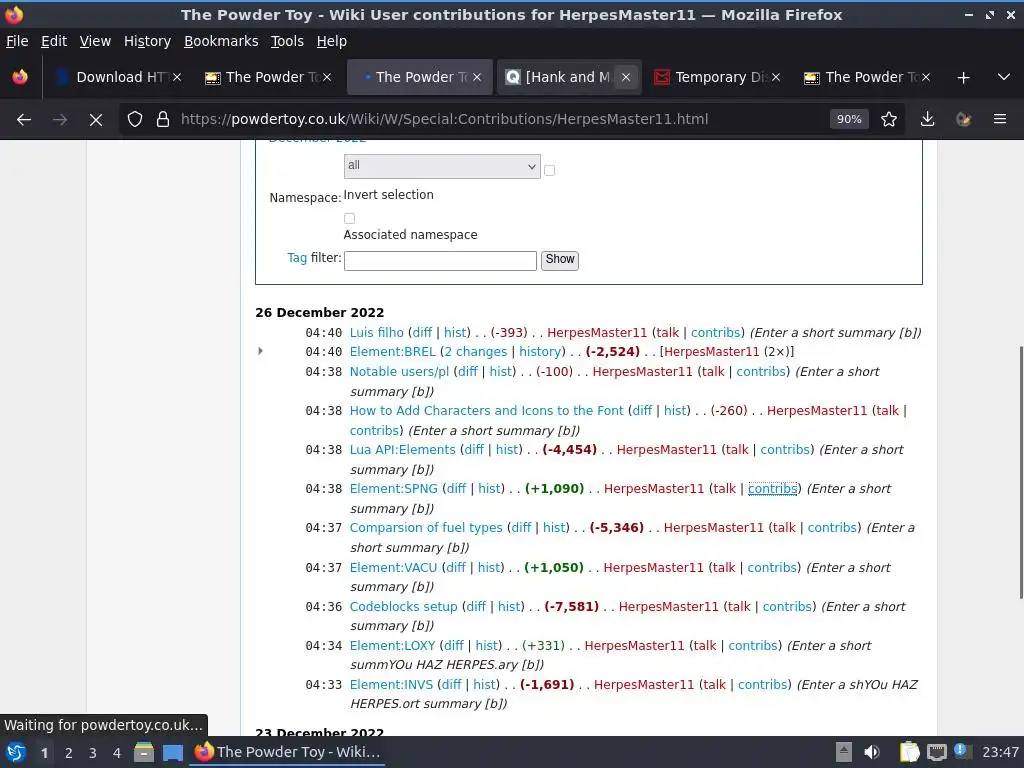
Task: Close the Download HT tab
Action: tap(177, 78)
